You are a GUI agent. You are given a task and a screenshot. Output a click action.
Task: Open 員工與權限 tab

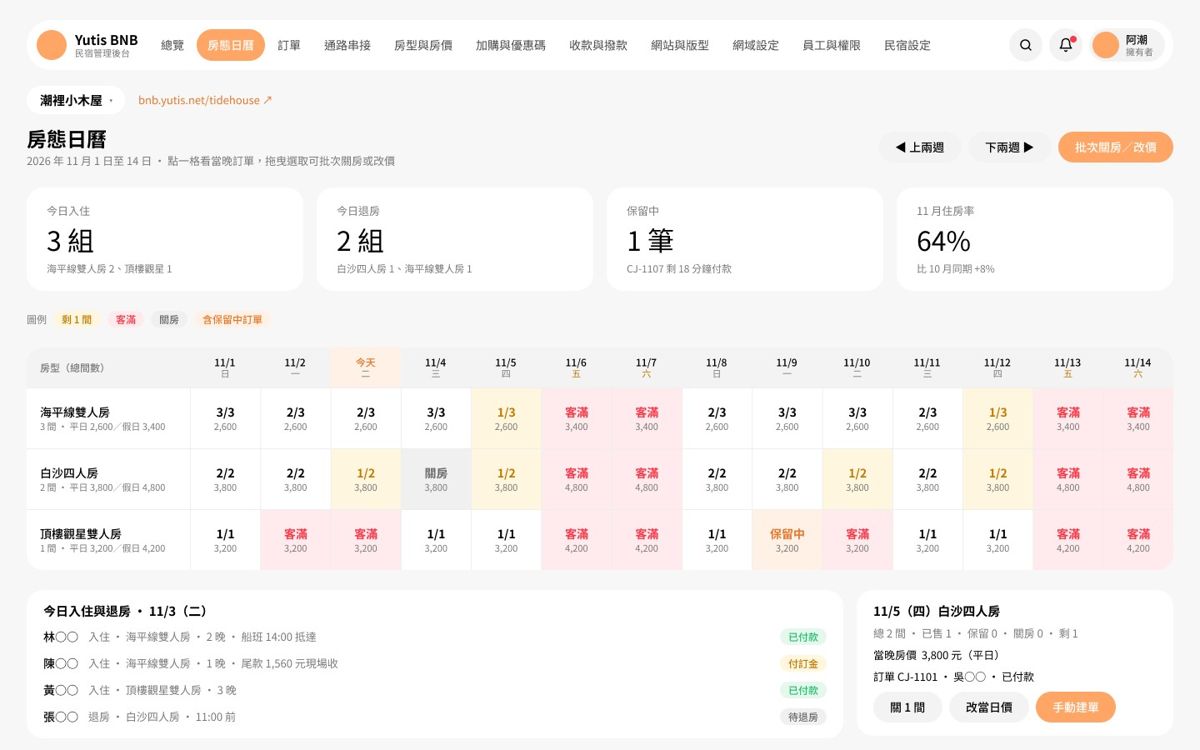tap(831, 45)
